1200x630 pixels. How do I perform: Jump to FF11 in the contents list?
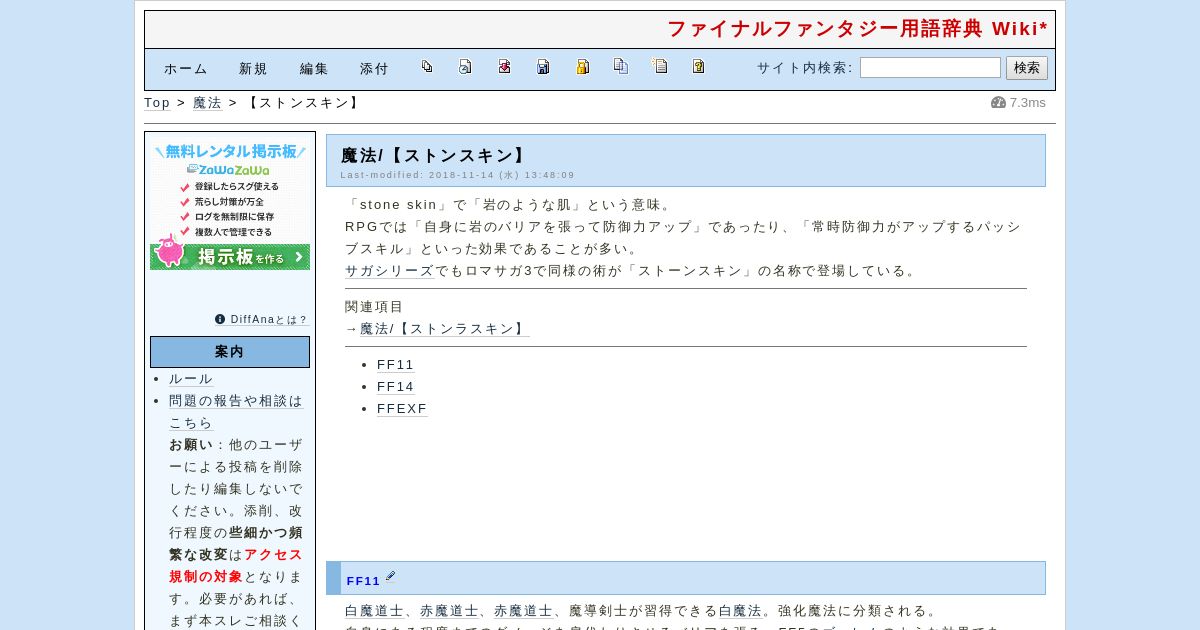pyautogui.click(x=395, y=365)
